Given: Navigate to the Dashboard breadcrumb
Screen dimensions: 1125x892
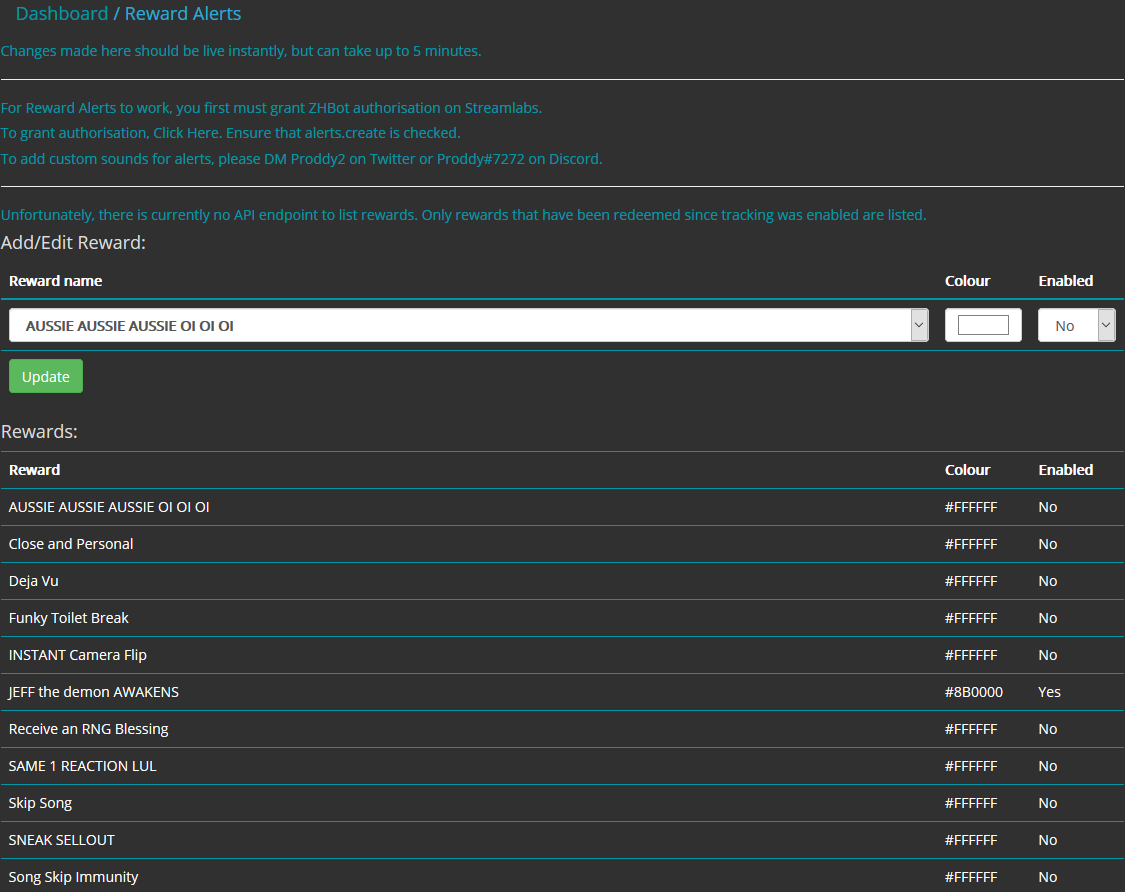Looking at the screenshot, I should click(x=62, y=14).
